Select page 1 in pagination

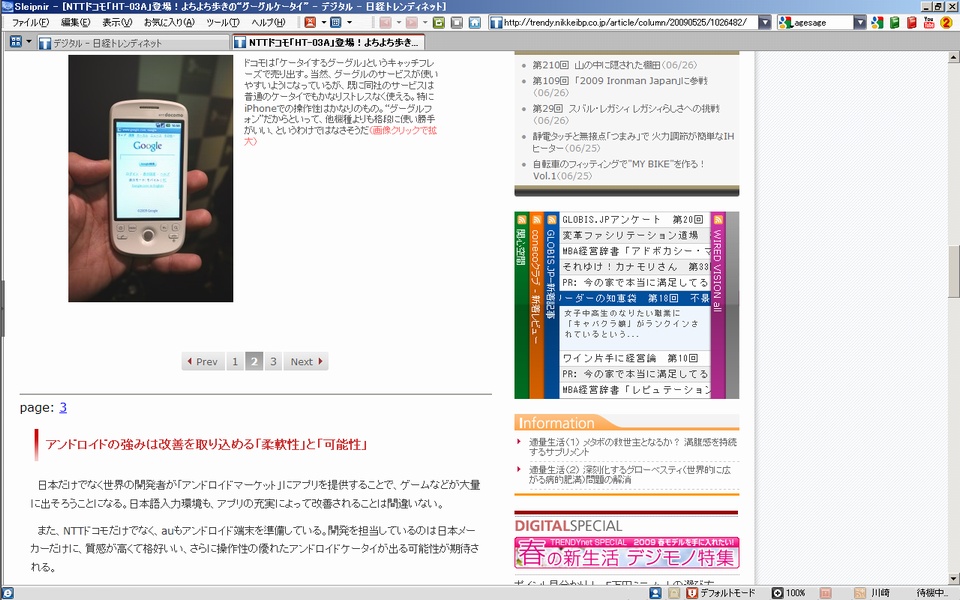(x=234, y=361)
